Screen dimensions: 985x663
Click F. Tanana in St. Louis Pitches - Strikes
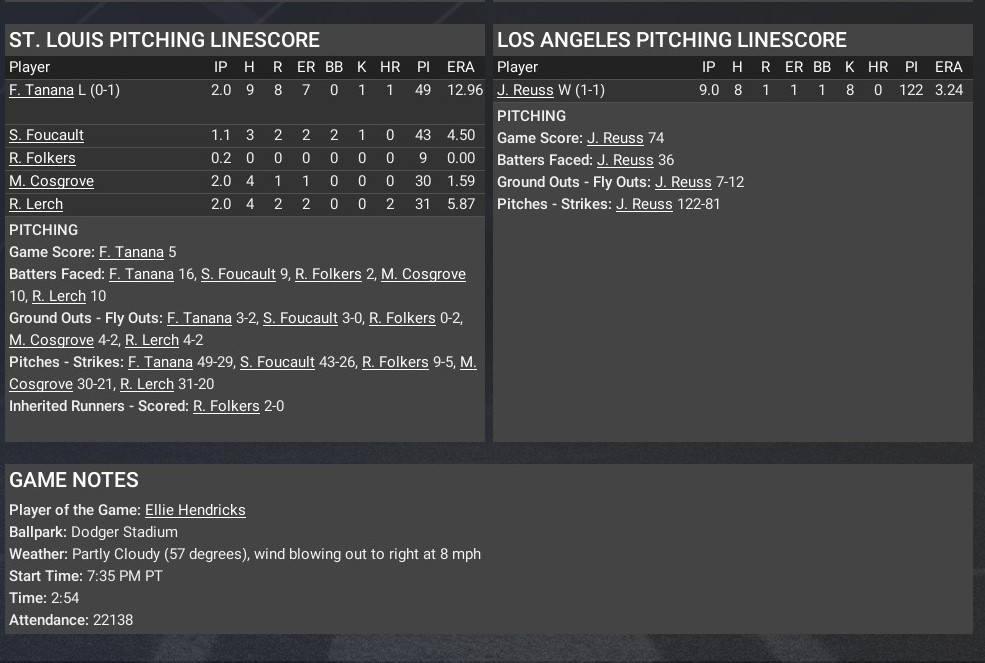coord(160,362)
